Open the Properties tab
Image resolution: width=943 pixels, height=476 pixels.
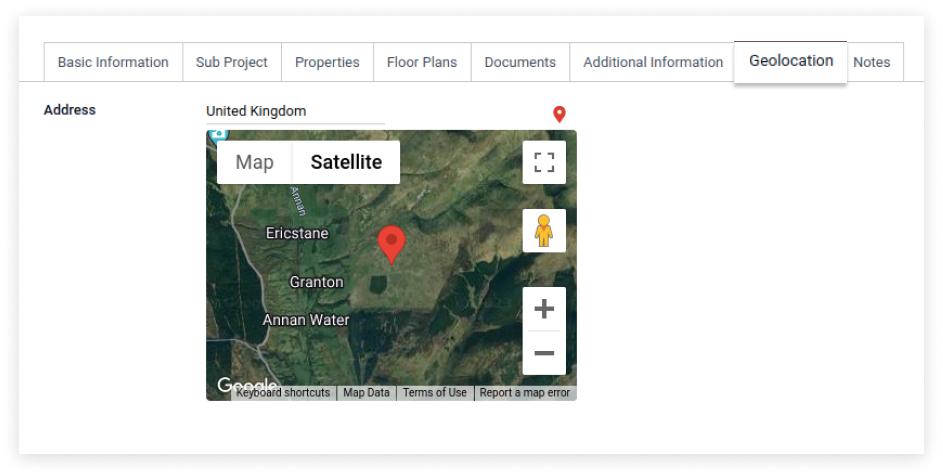(x=327, y=62)
